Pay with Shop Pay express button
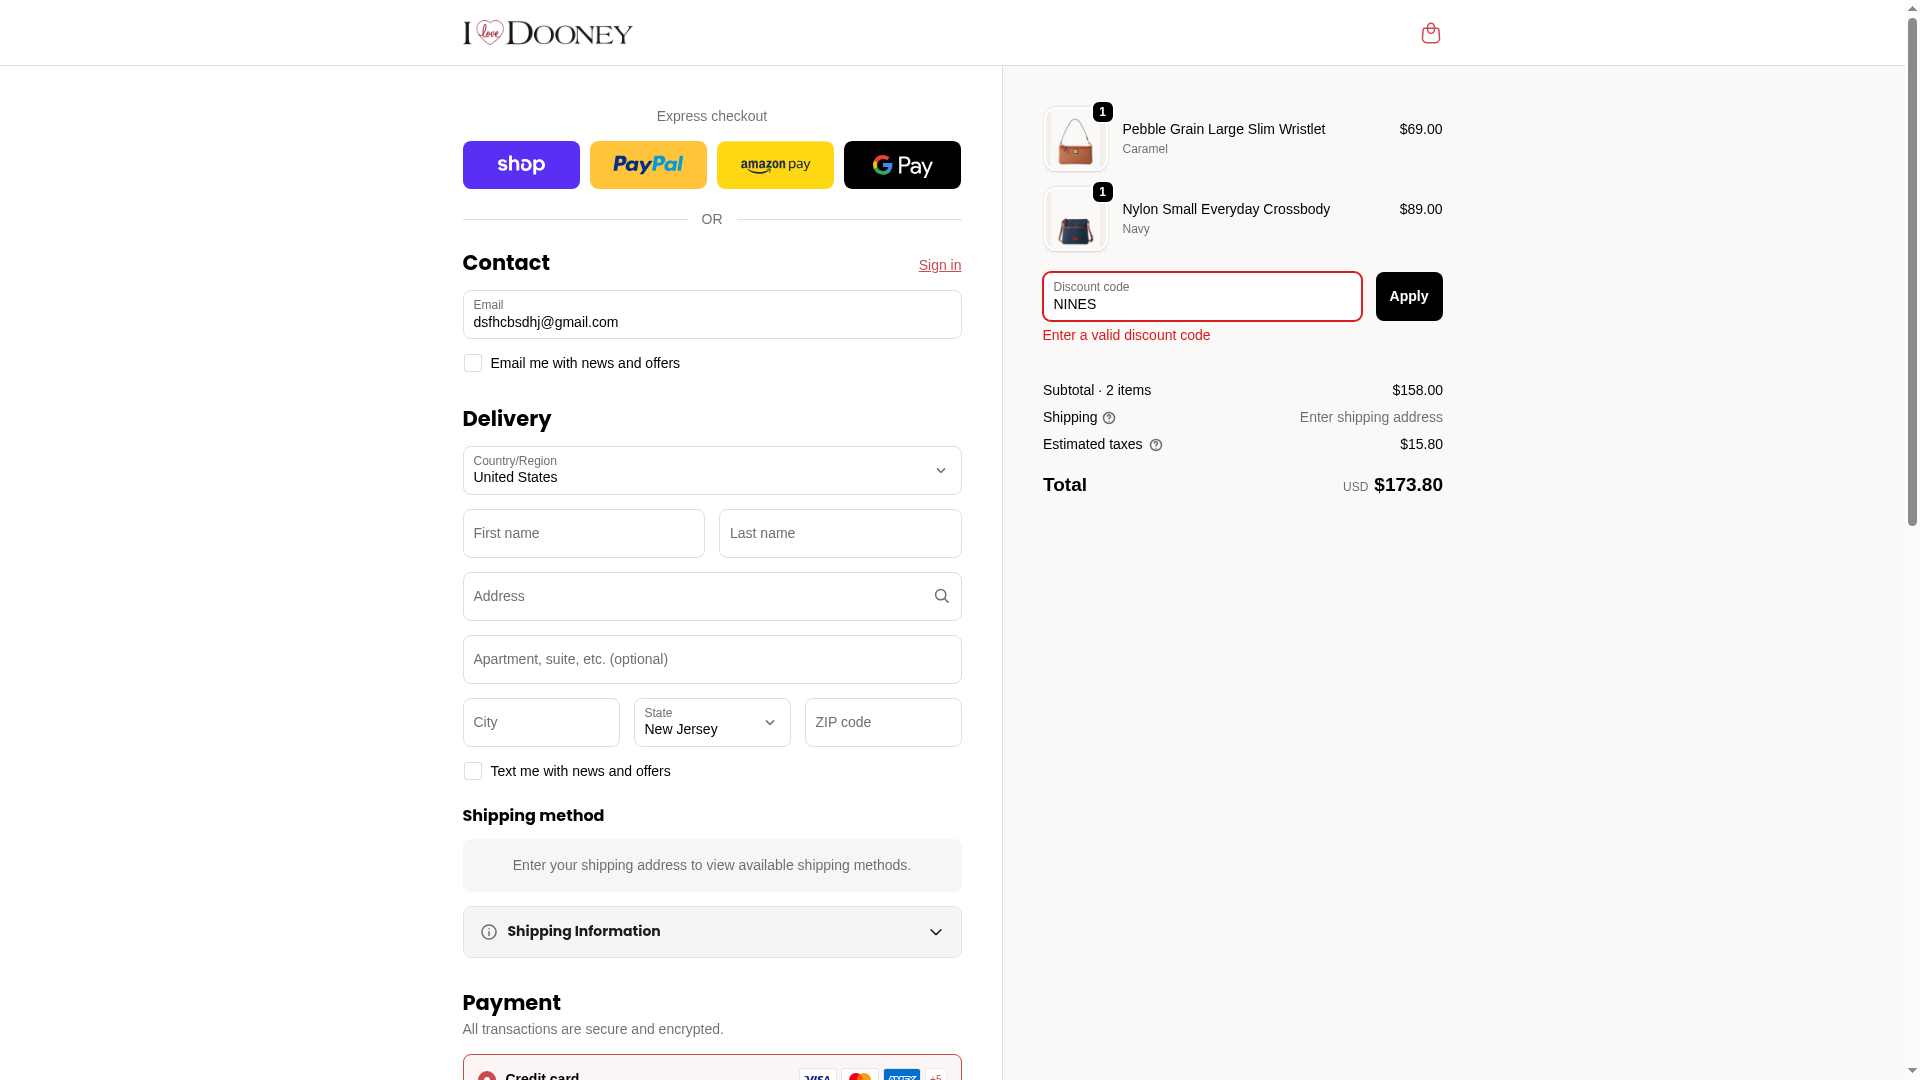Viewport: 1920px width, 1080px height. tap(521, 165)
